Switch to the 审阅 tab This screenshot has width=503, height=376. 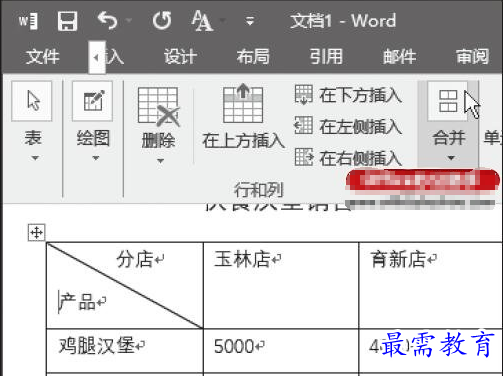coord(472,56)
